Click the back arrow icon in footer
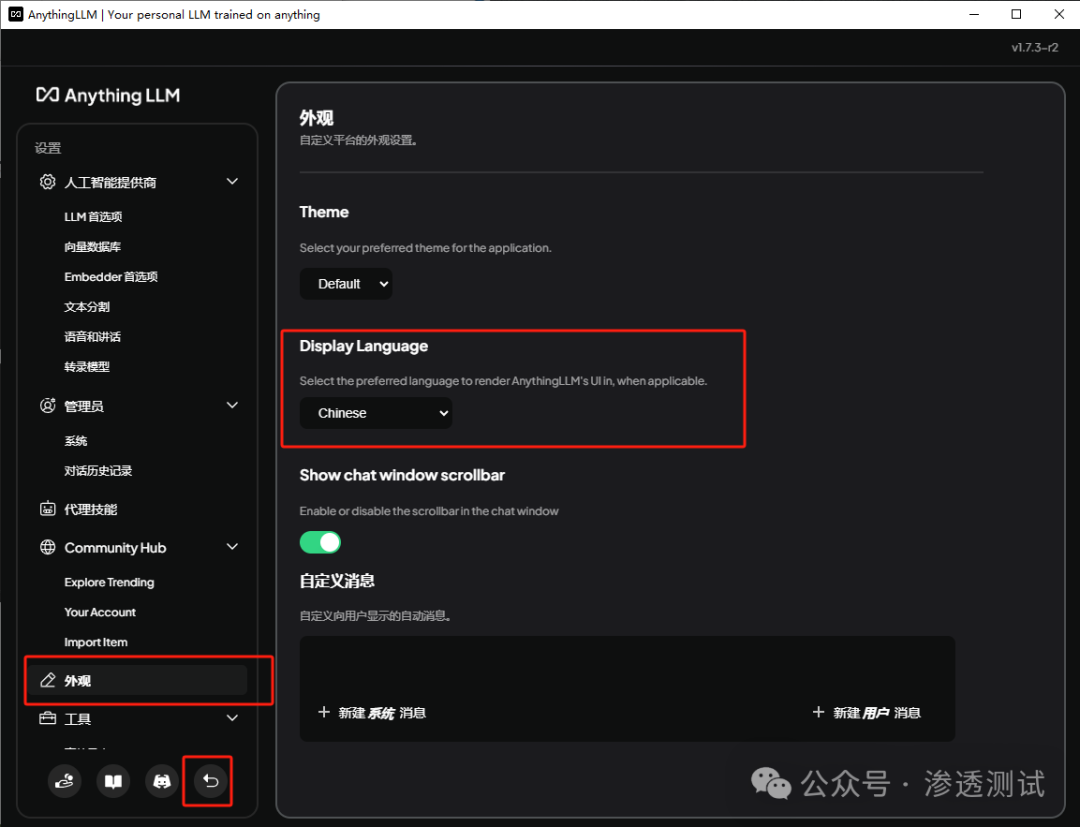The image size is (1080, 827). pyautogui.click(x=211, y=782)
